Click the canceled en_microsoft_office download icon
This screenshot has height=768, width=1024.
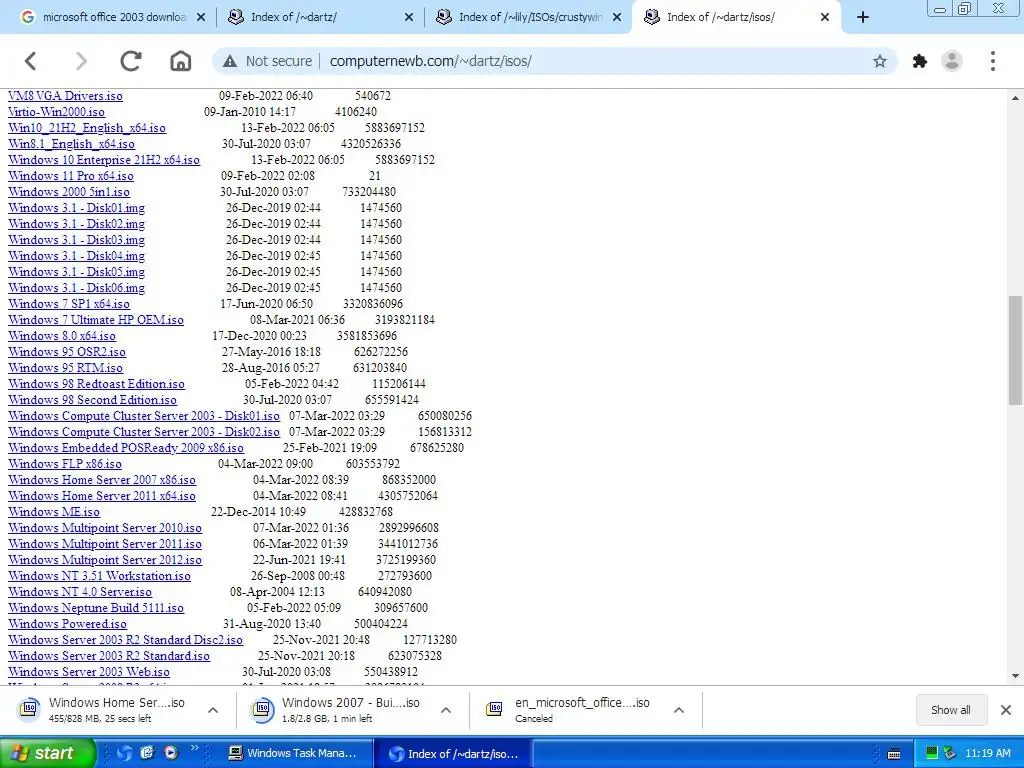(x=494, y=709)
